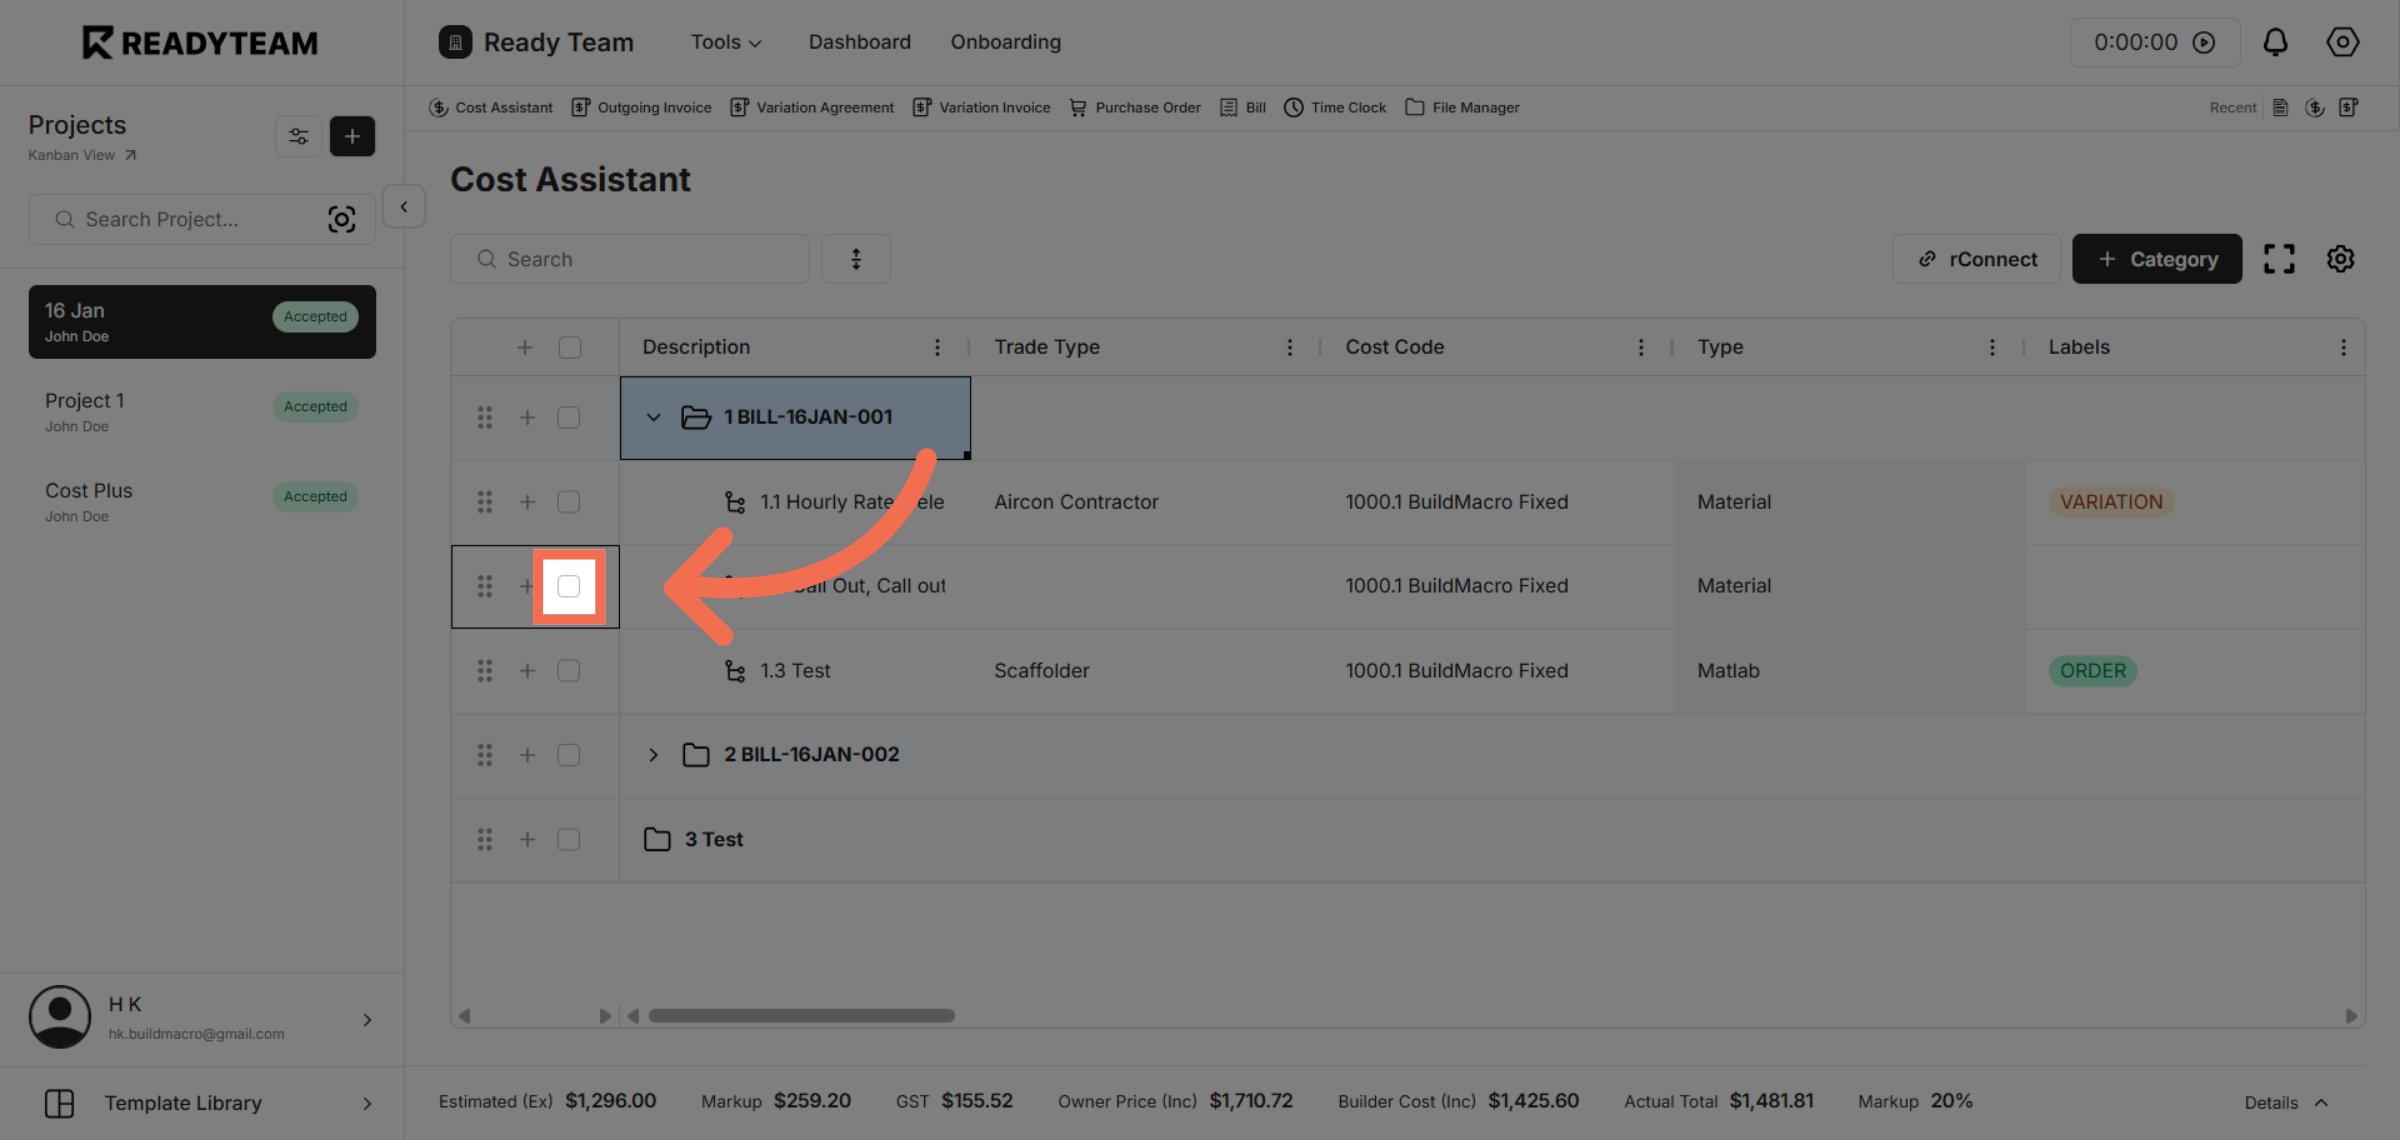This screenshot has width=2400, height=1140.
Task: Open the Purchase Order tool
Action: (1134, 107)
